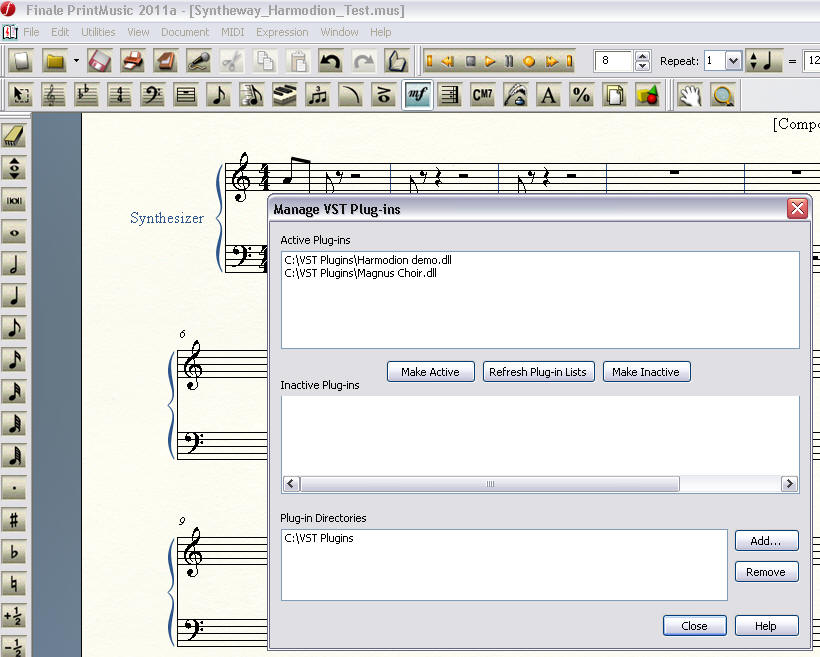This screenshot has height=657, width=820.
Task: Select the quarter note in side palette
Action: (x=14, y=296)
